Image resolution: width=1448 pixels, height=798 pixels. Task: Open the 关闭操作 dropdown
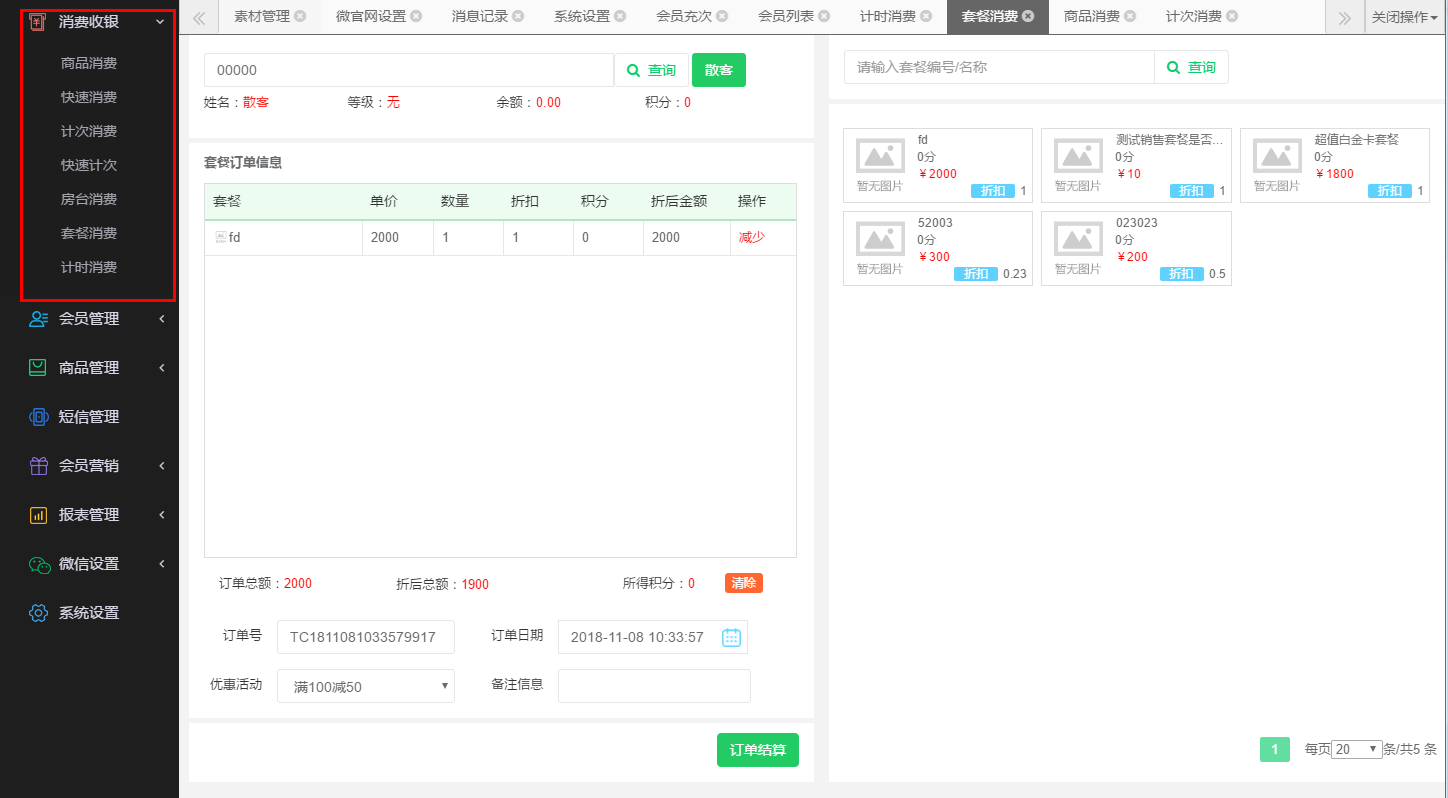[1405, 17]
